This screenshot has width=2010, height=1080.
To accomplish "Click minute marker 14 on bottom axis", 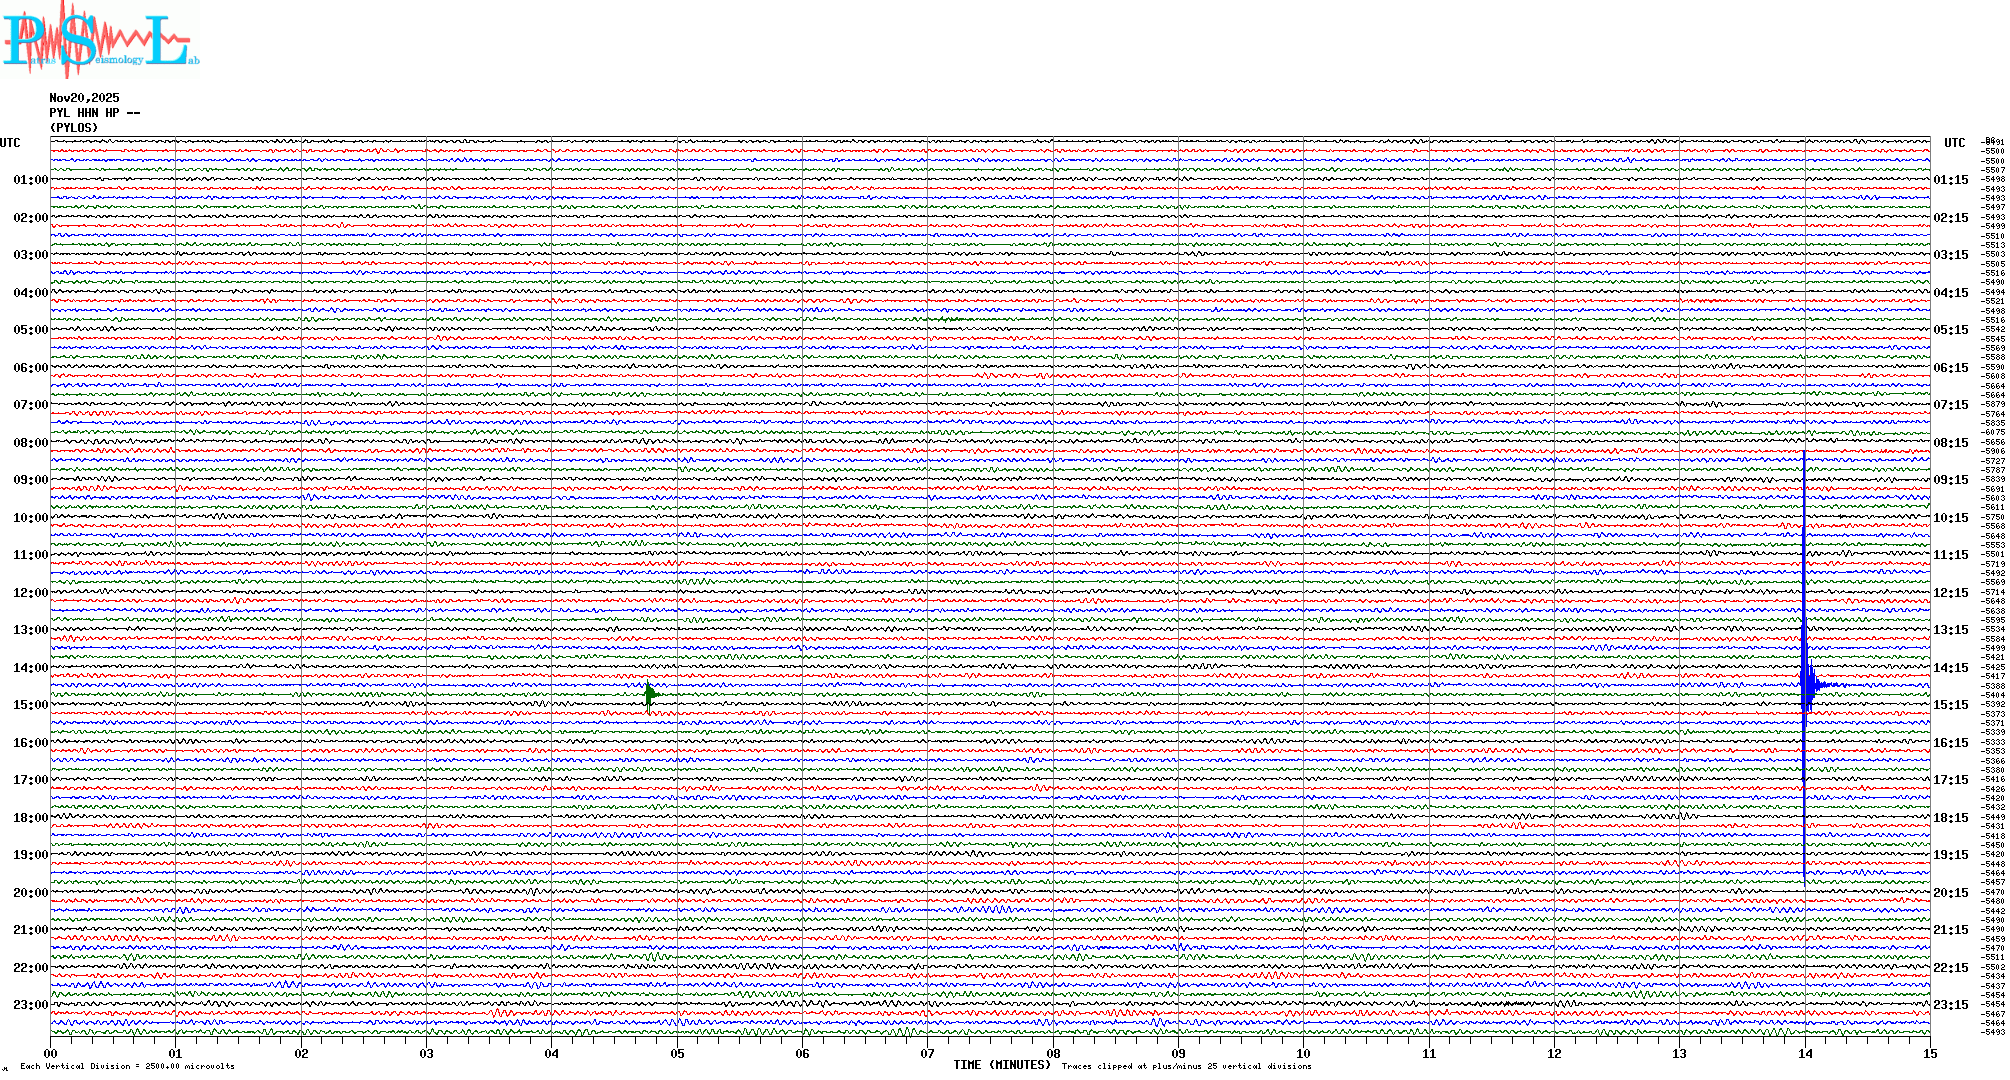I will 1805,1054.
